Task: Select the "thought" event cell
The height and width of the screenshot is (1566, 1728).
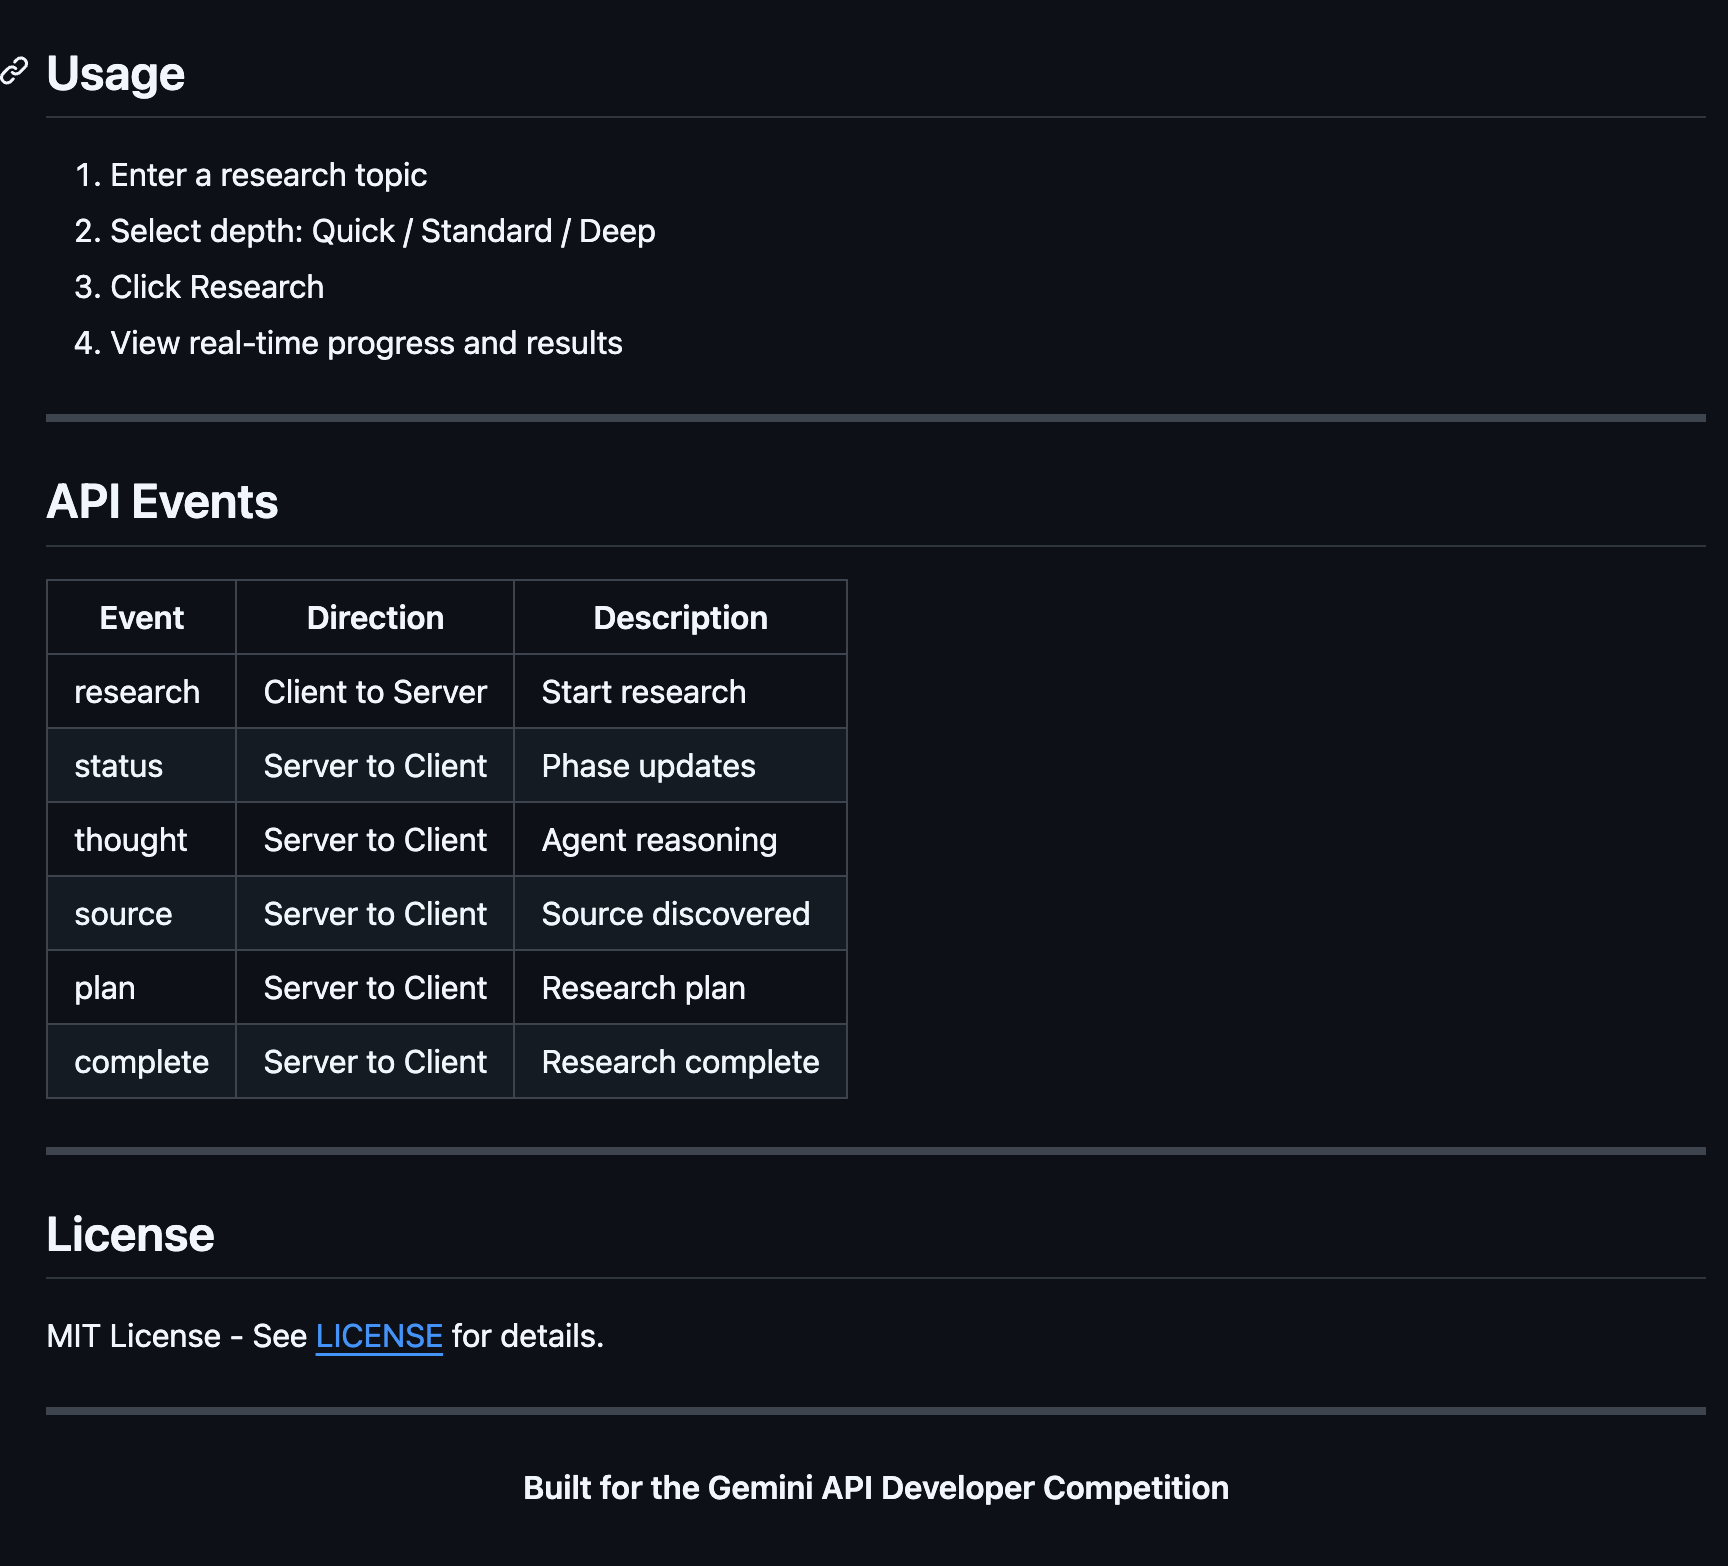Action: point(131,840)
